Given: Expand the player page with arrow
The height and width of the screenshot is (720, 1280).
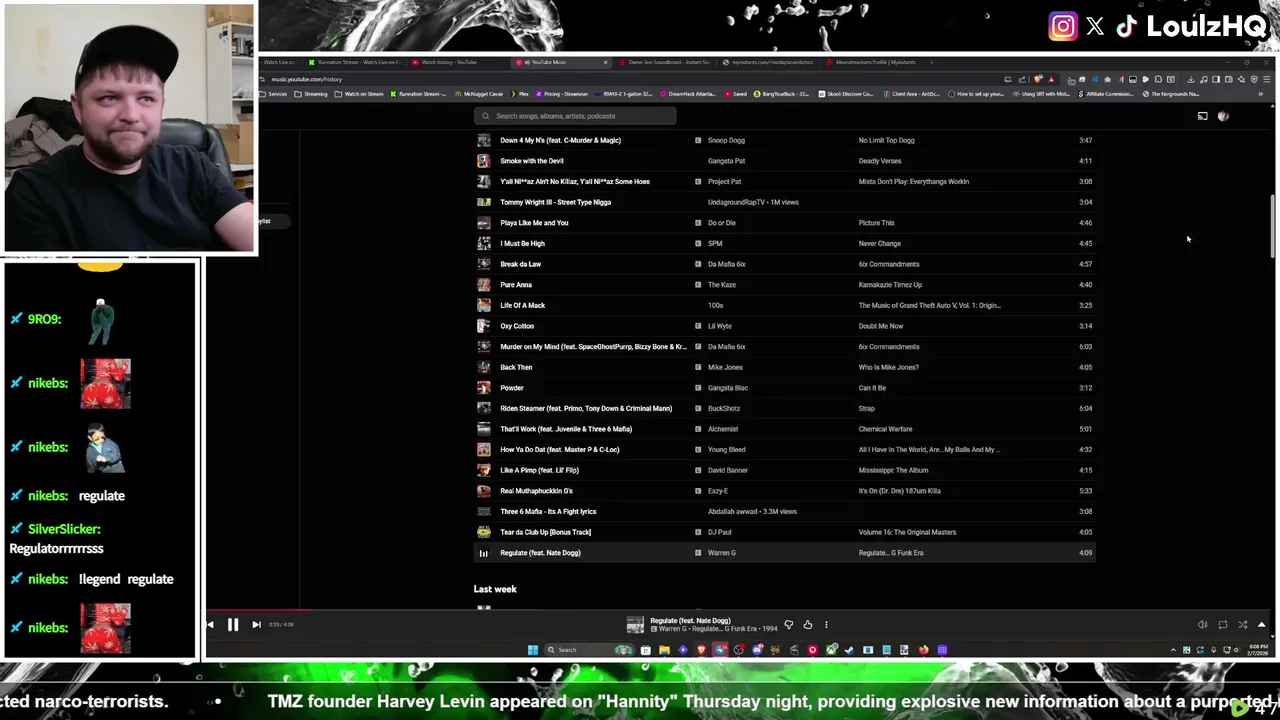Looking at the screenshot, I should 1261,625.
